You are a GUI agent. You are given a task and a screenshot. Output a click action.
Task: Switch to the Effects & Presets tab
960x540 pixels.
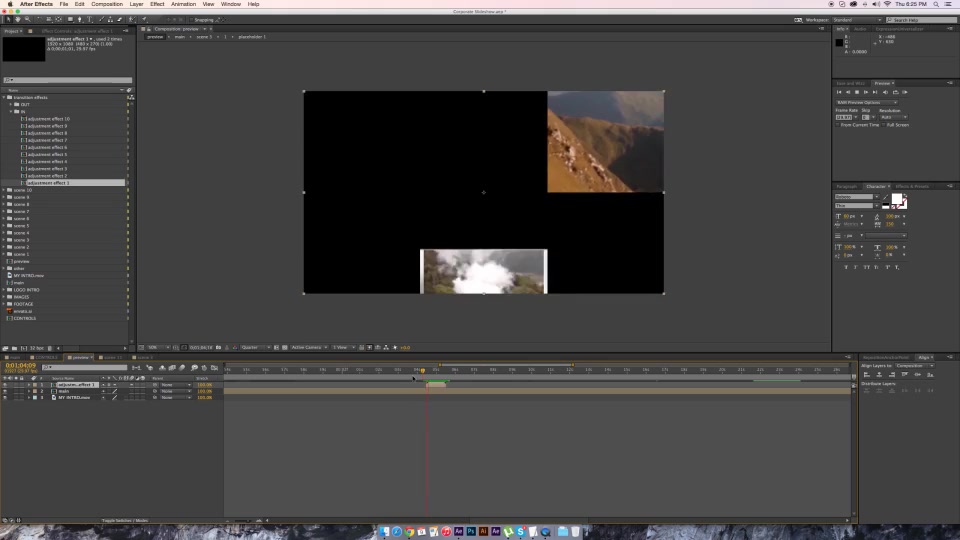point(912,186)
